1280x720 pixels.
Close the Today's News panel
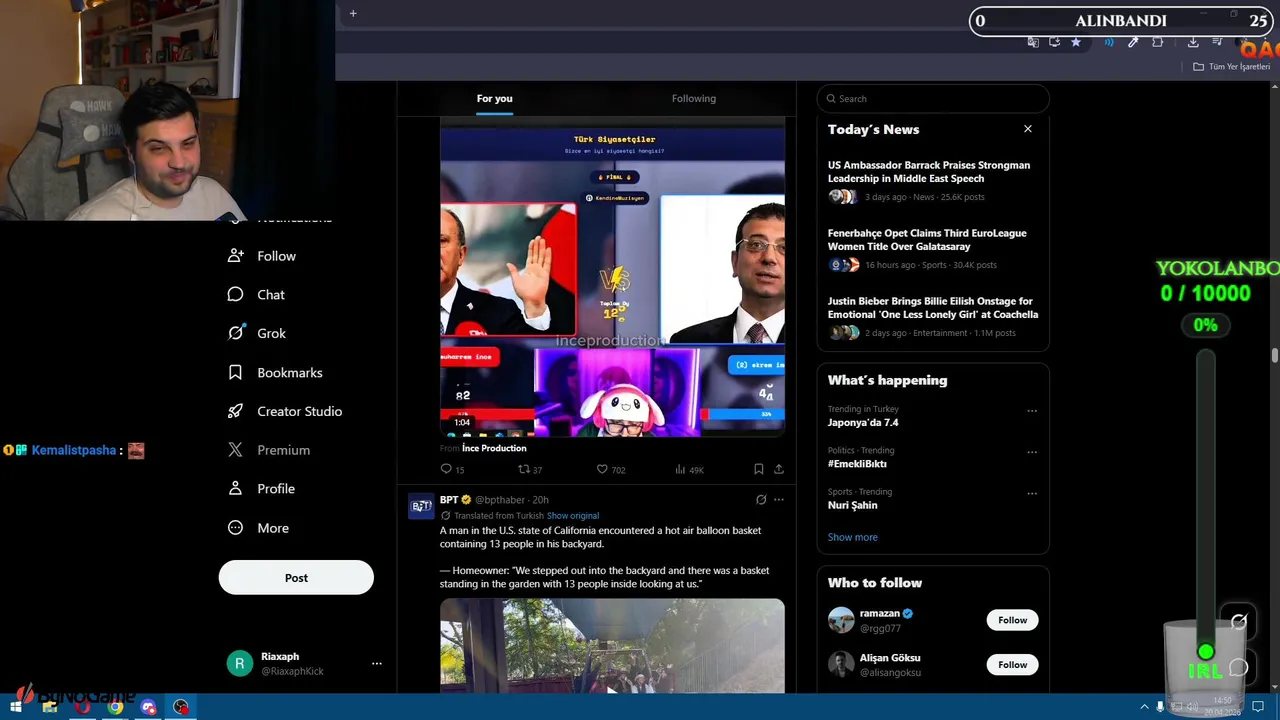click(1027, 129)
